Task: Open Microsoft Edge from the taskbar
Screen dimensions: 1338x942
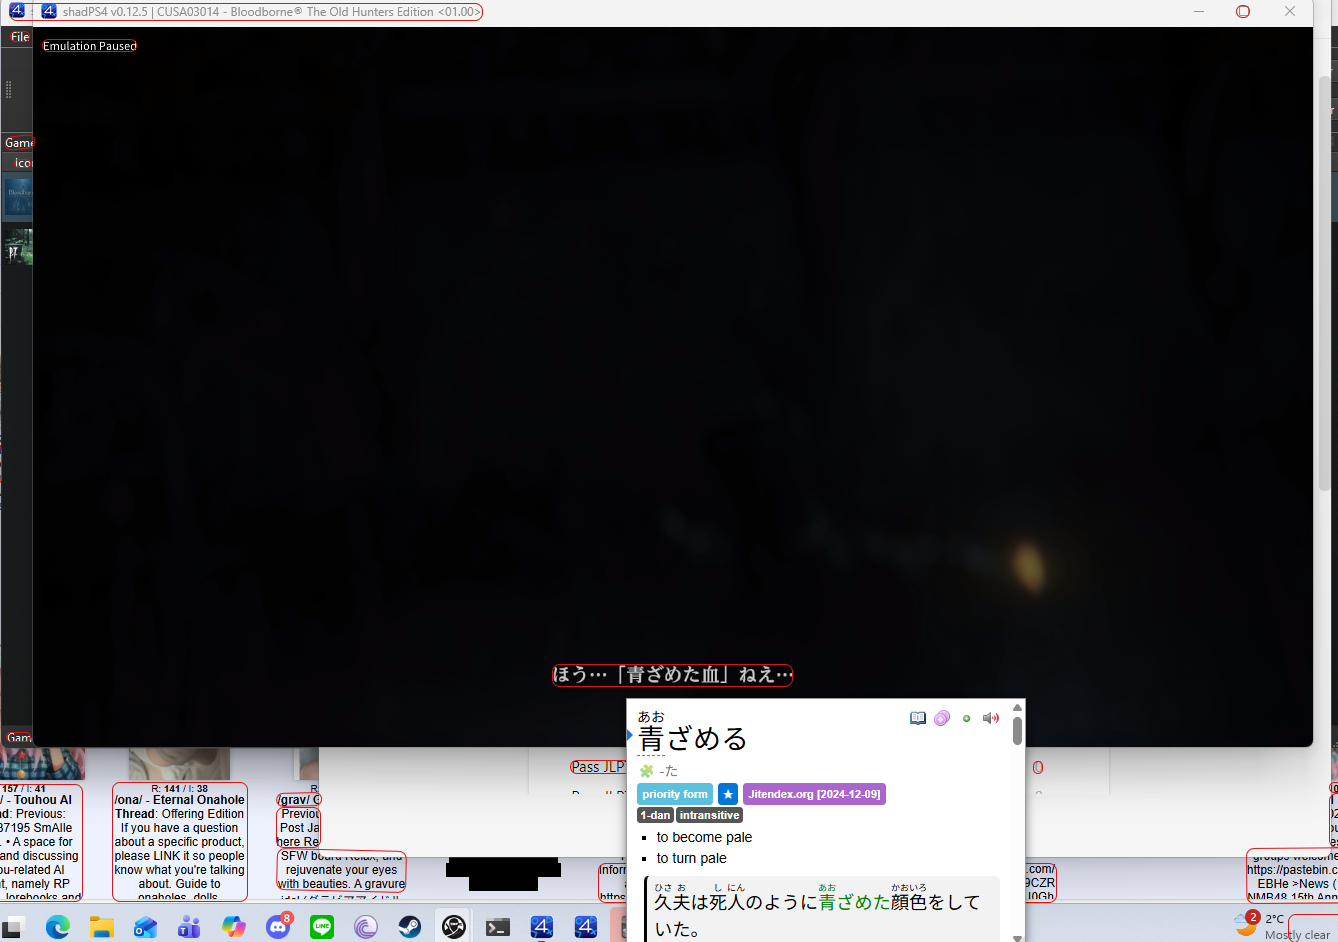Action: pos(58,927)
